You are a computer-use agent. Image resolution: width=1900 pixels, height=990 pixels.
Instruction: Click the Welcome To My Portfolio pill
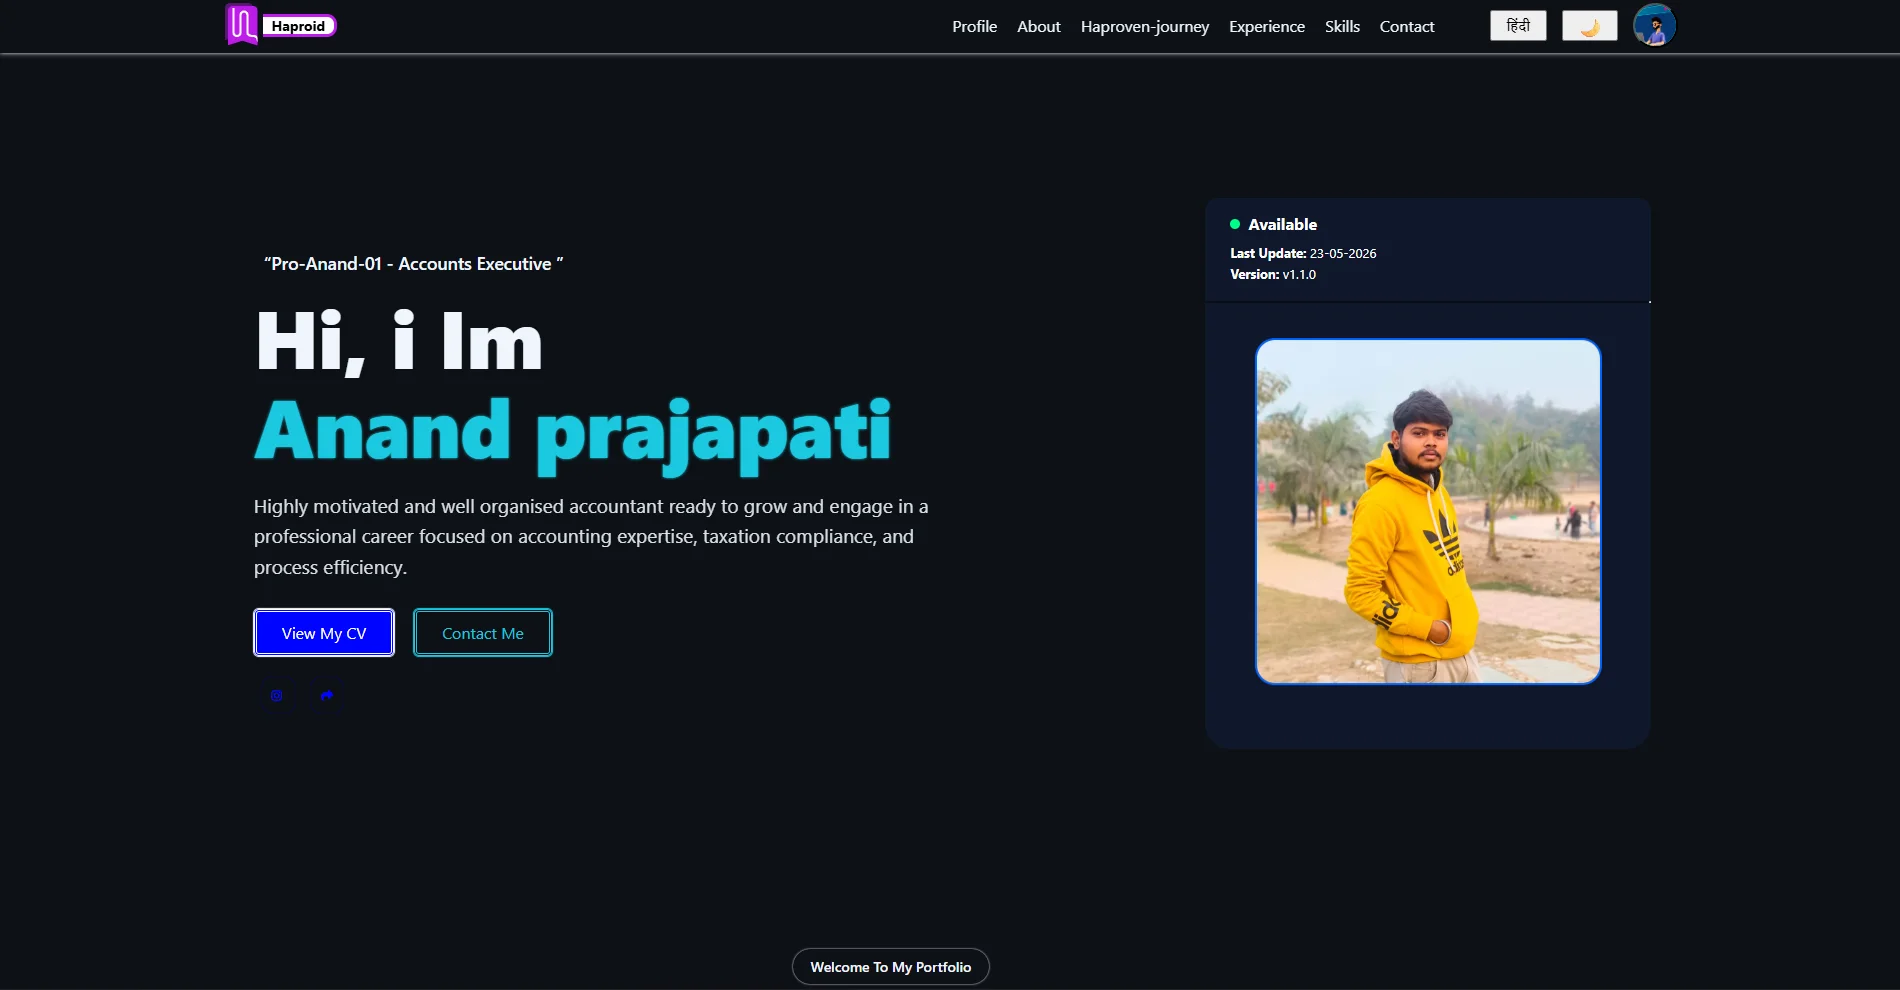point(891,967)
